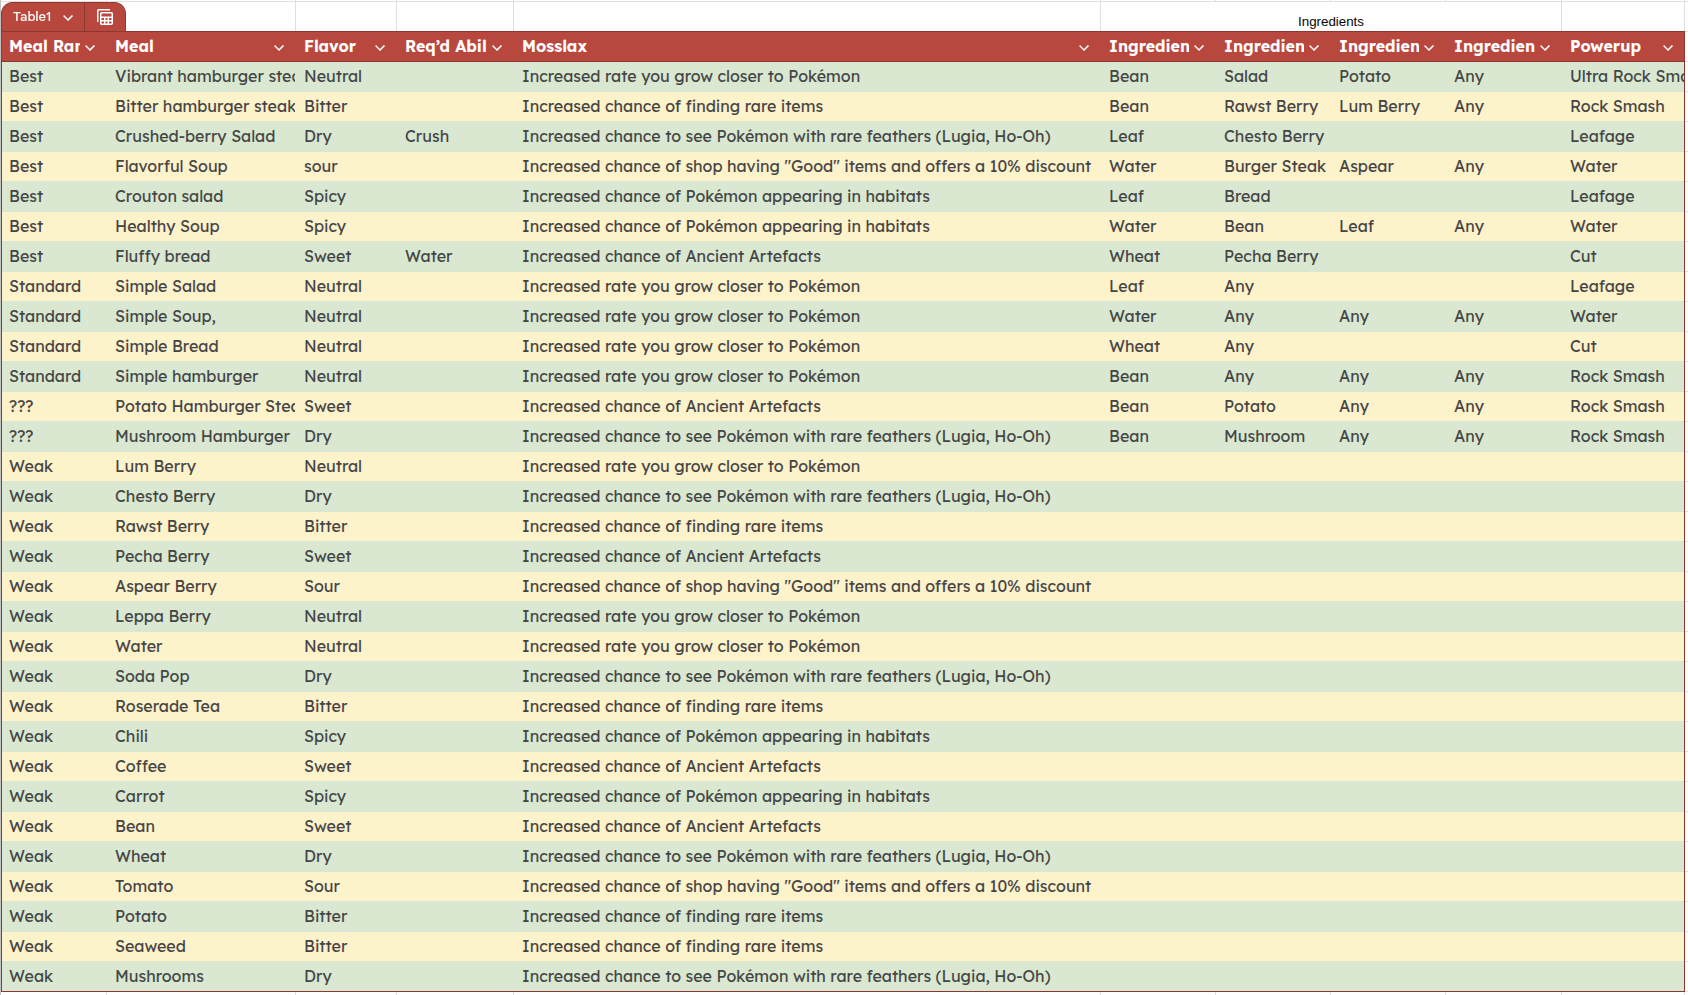
Task: Select the Healthy Soup cell
Action: pos(201,226)
